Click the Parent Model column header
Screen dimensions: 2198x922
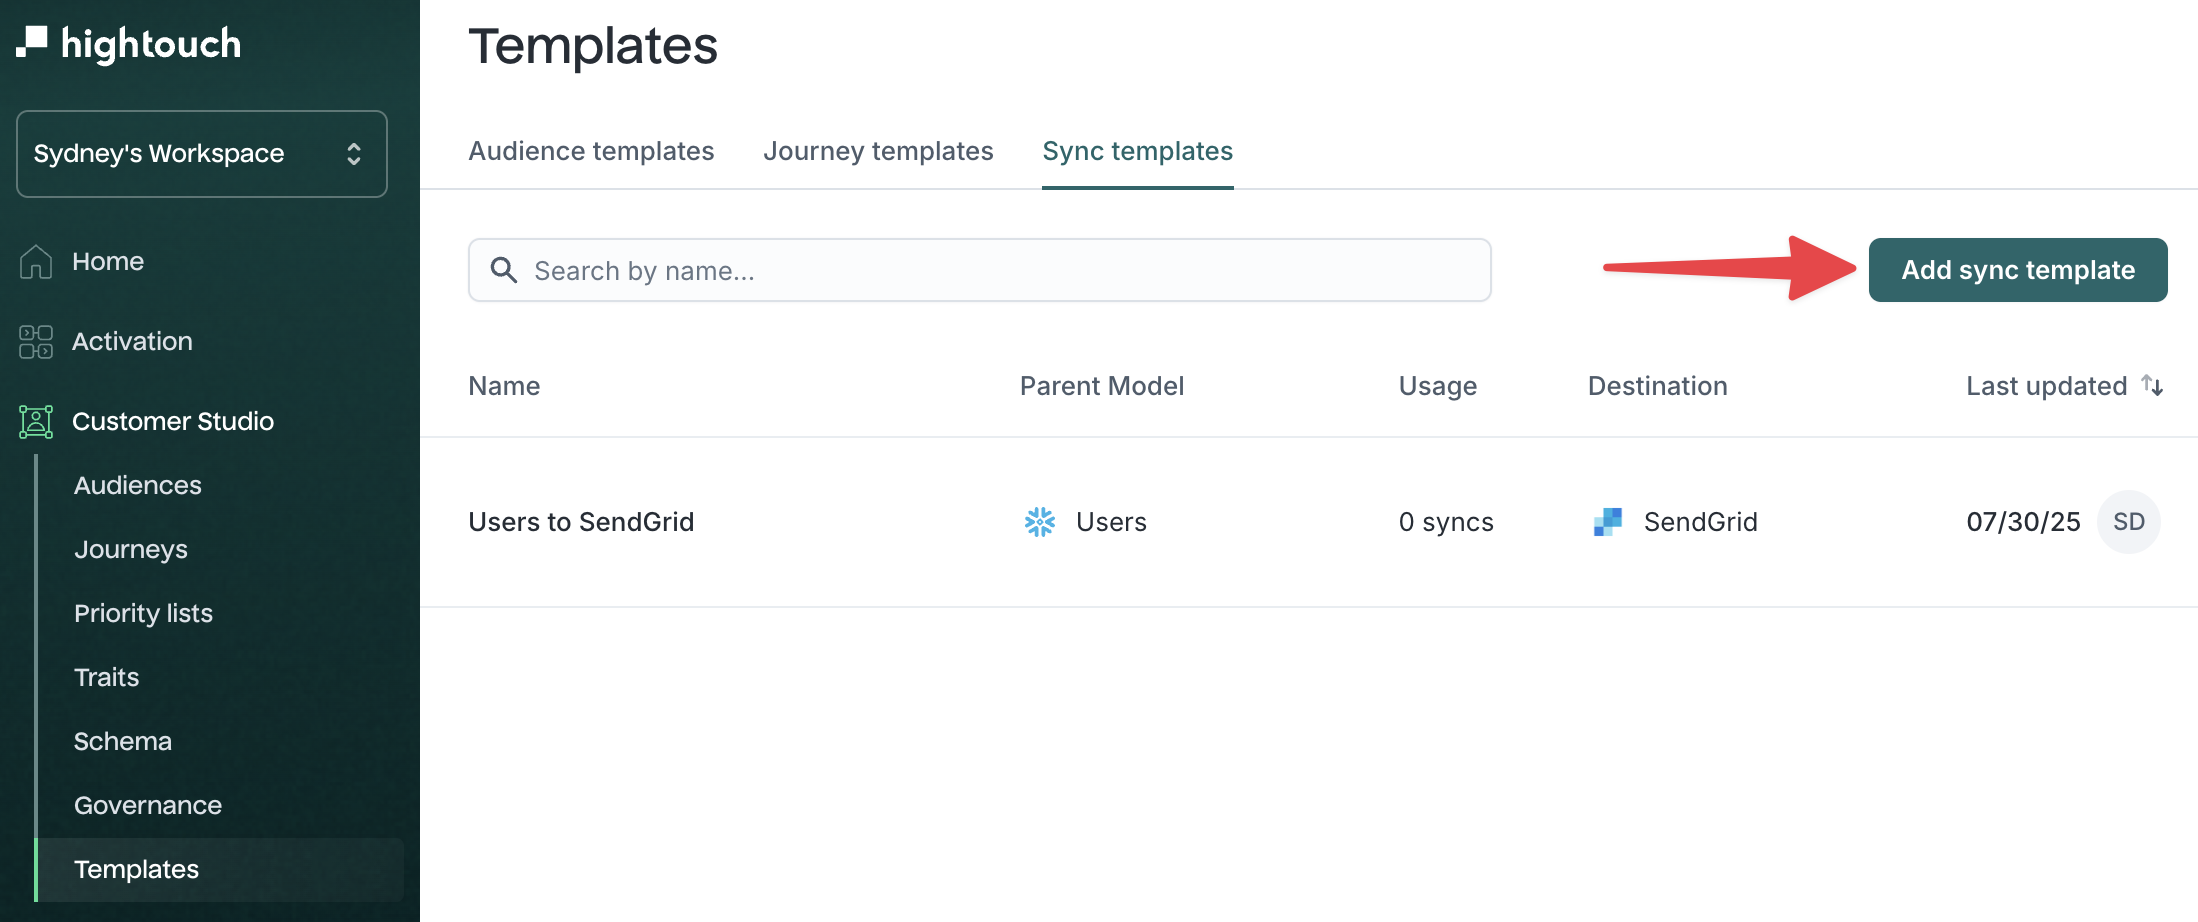1102,386
